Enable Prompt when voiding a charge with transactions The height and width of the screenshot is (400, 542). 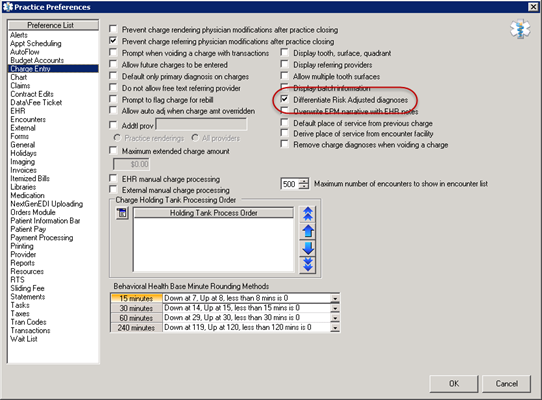113,52
